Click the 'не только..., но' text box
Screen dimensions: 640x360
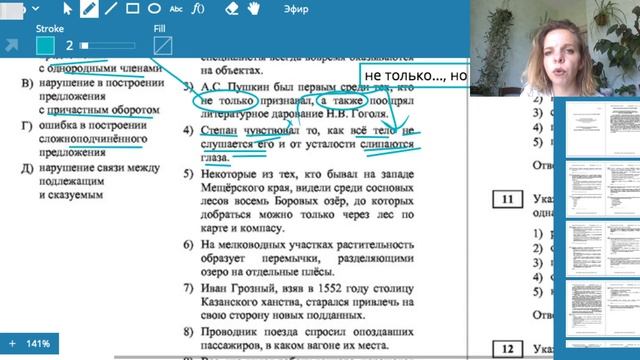[415, 75]
